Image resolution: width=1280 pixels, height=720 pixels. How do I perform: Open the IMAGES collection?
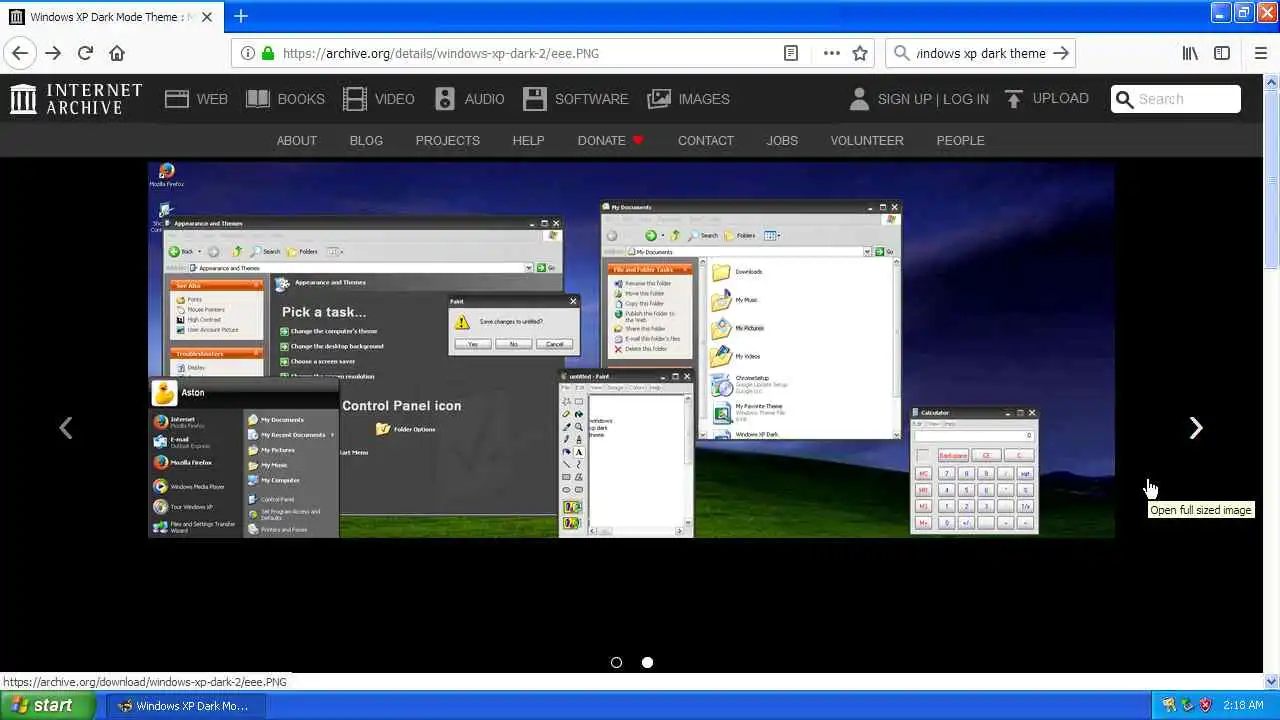688,99
